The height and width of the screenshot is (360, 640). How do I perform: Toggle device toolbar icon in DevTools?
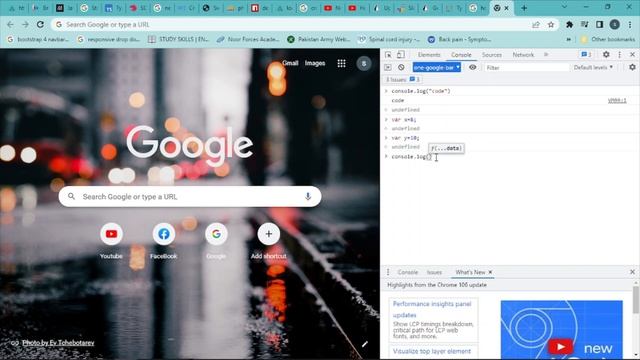(401, 55)
